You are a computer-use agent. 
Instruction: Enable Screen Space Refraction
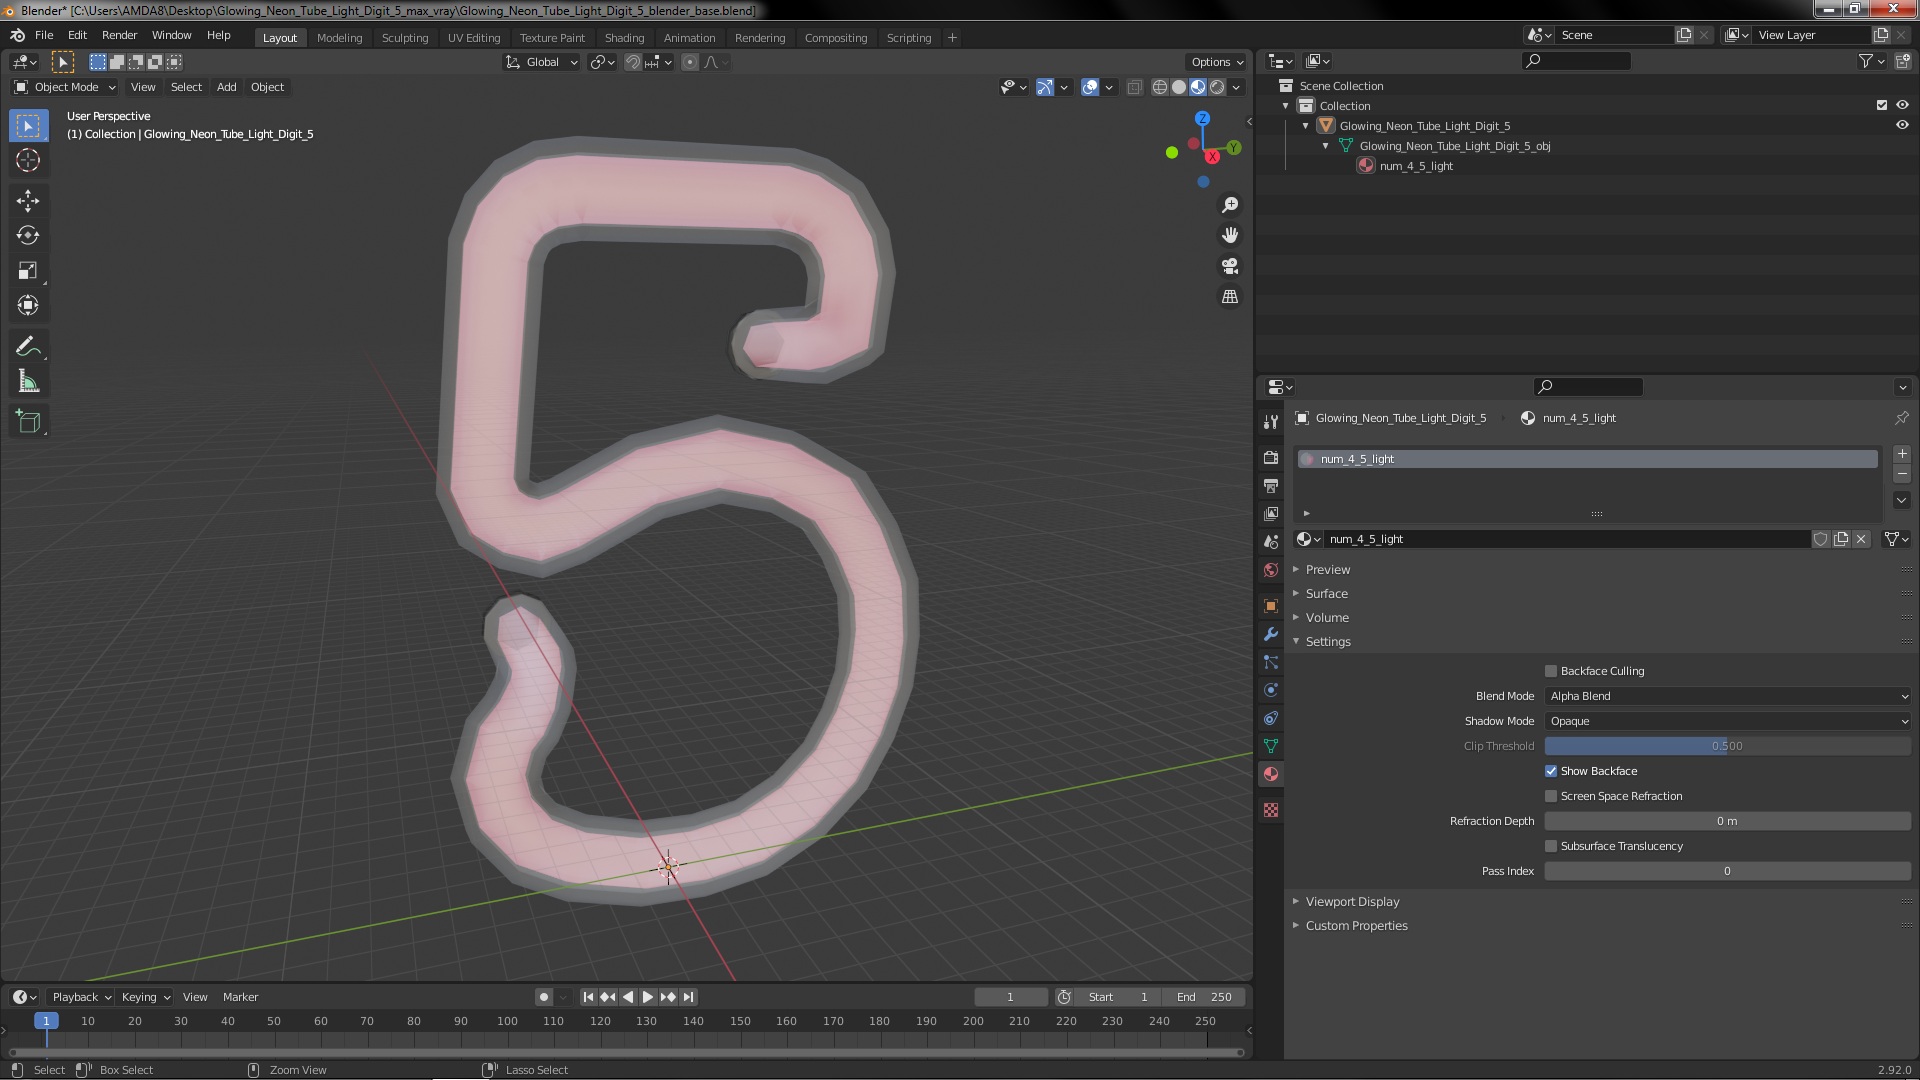(1551, 796)
